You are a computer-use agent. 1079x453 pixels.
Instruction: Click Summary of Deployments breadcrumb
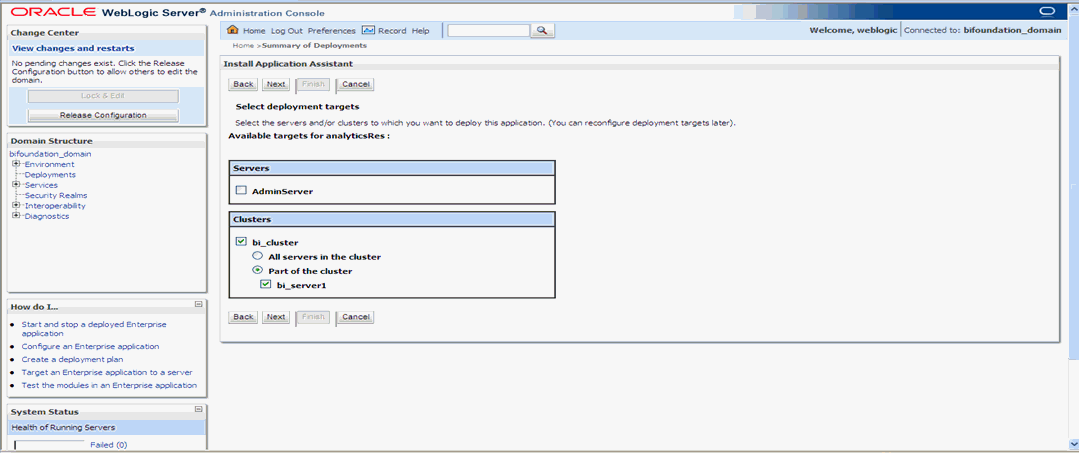(x=314, y=45)
